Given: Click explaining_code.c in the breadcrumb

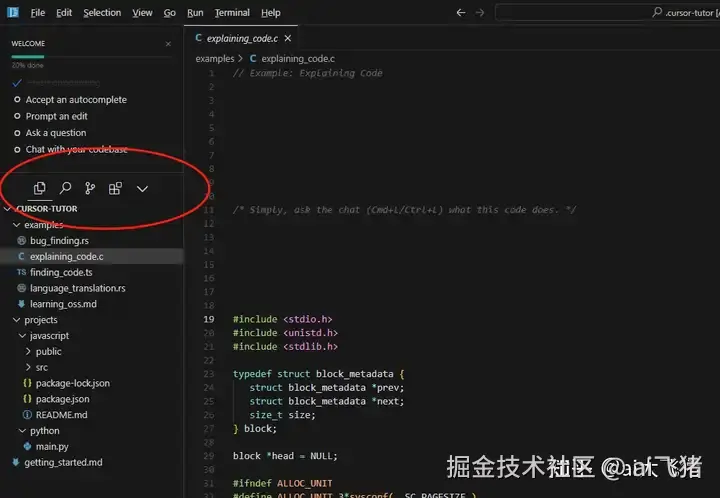Looking at the screenshot, I should pyautogui.click(x=298, y=59).
